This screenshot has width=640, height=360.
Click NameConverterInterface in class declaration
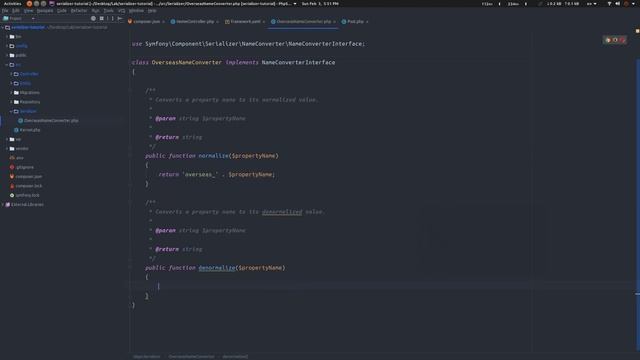coord(298,62)
